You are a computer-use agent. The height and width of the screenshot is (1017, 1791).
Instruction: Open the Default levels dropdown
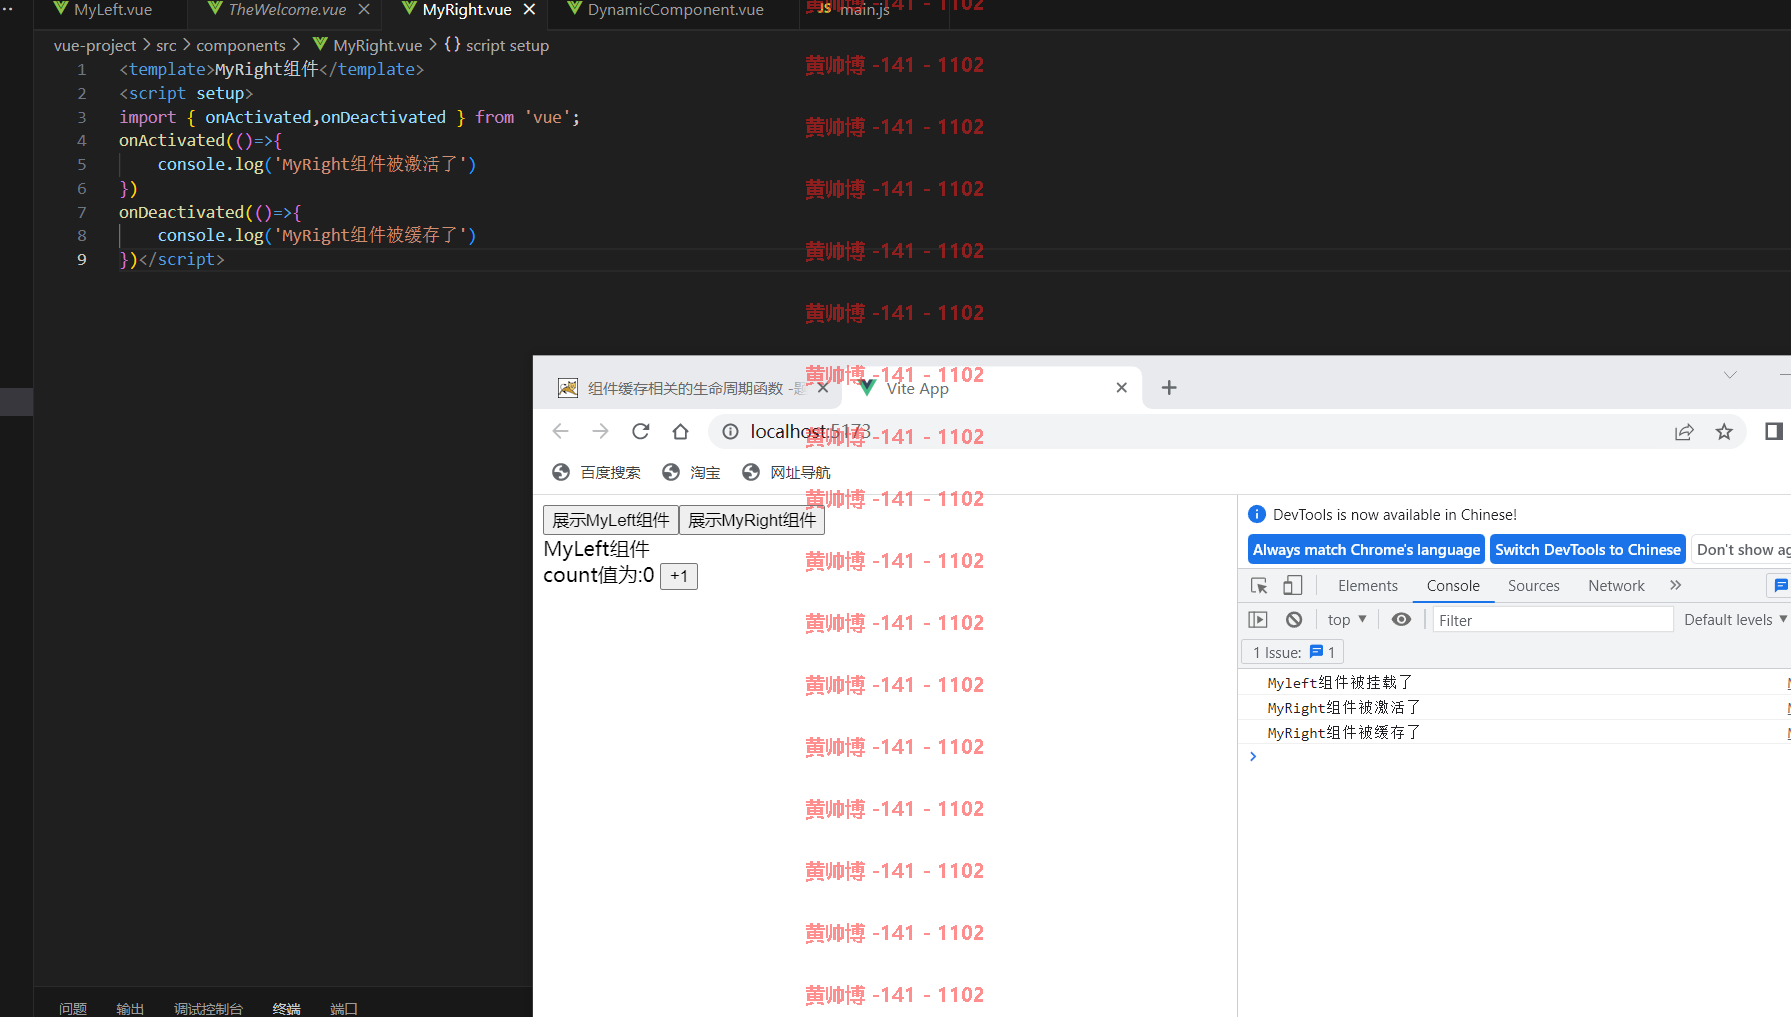[x=1734, y=620]
